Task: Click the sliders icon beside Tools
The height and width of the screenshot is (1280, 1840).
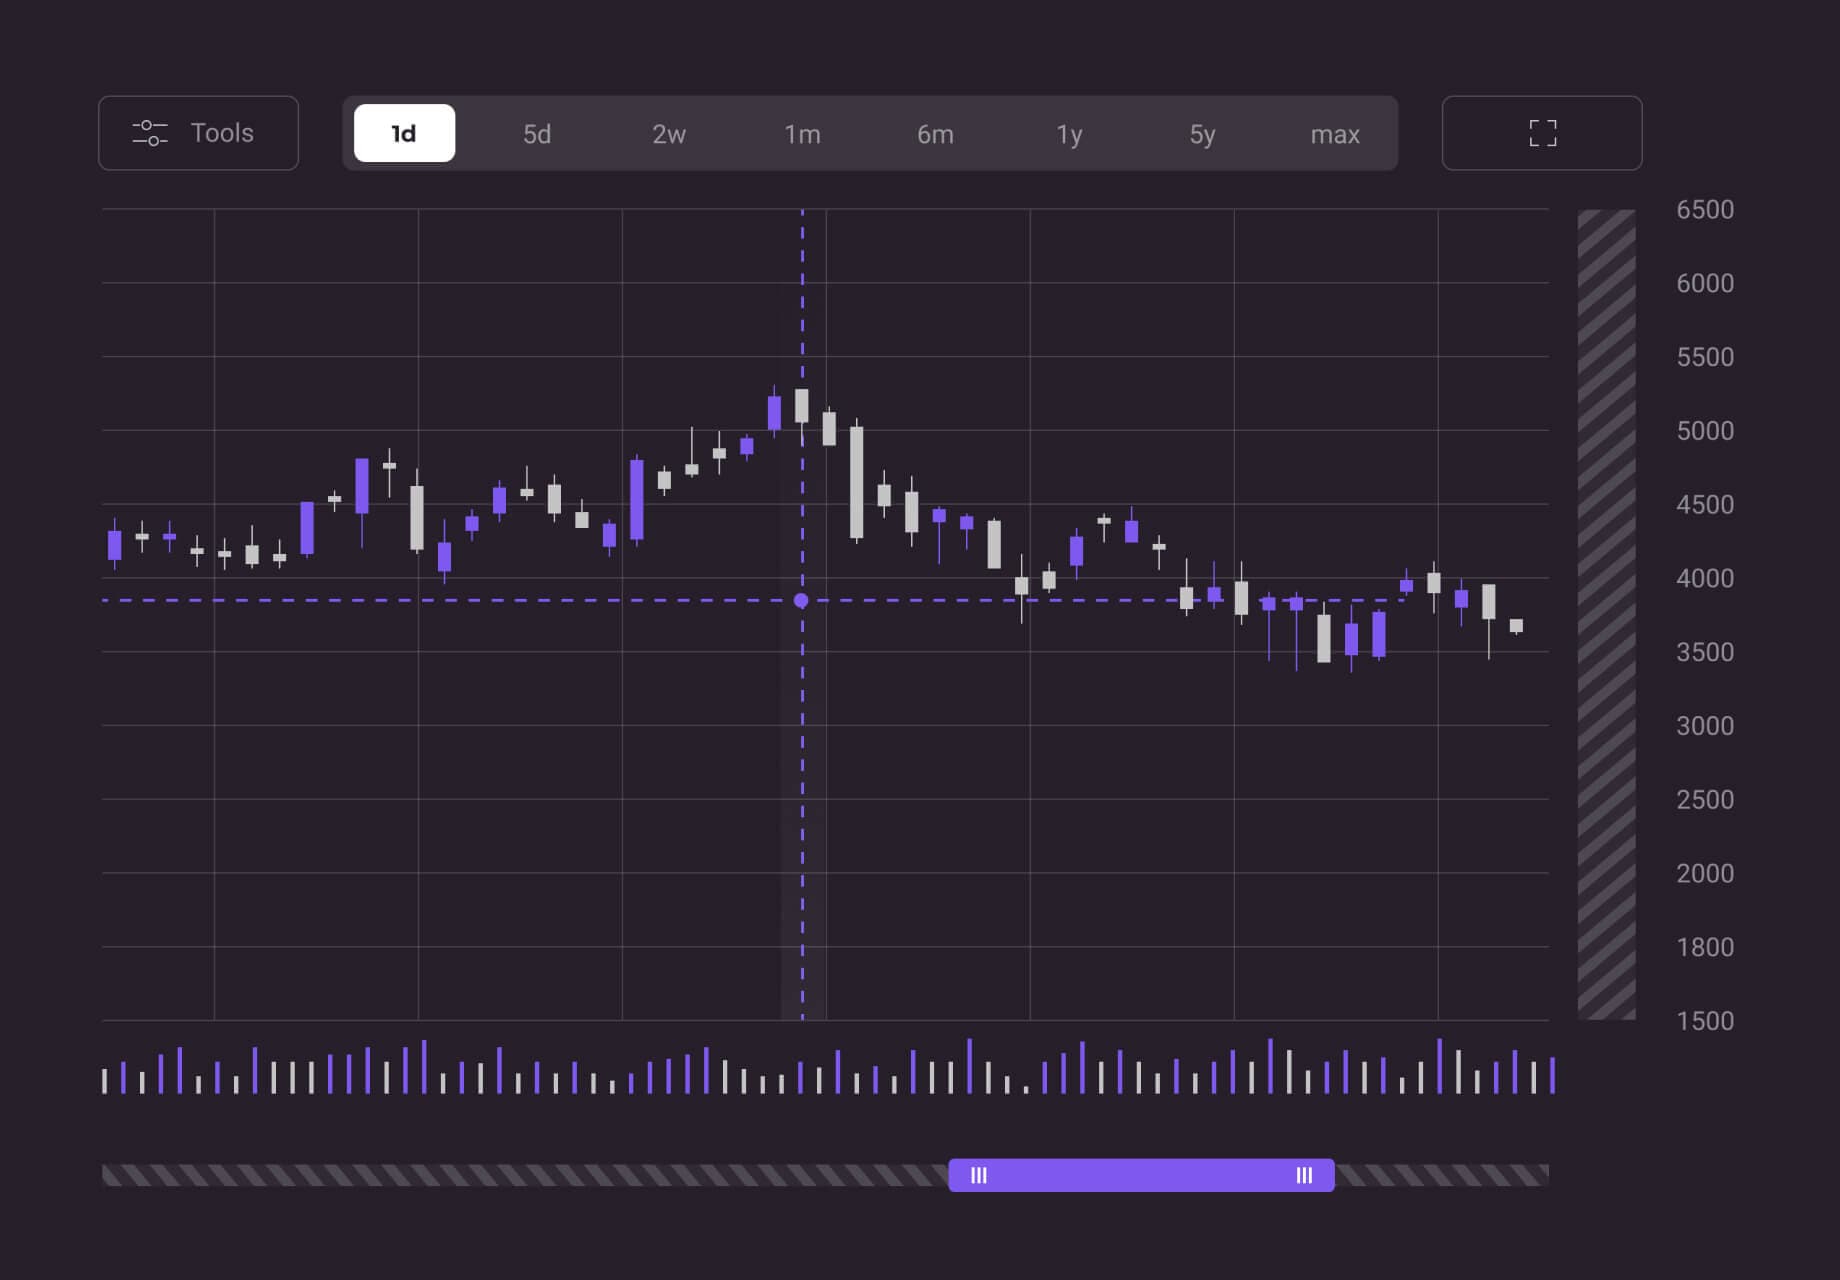Action: [x=150, y=133]
